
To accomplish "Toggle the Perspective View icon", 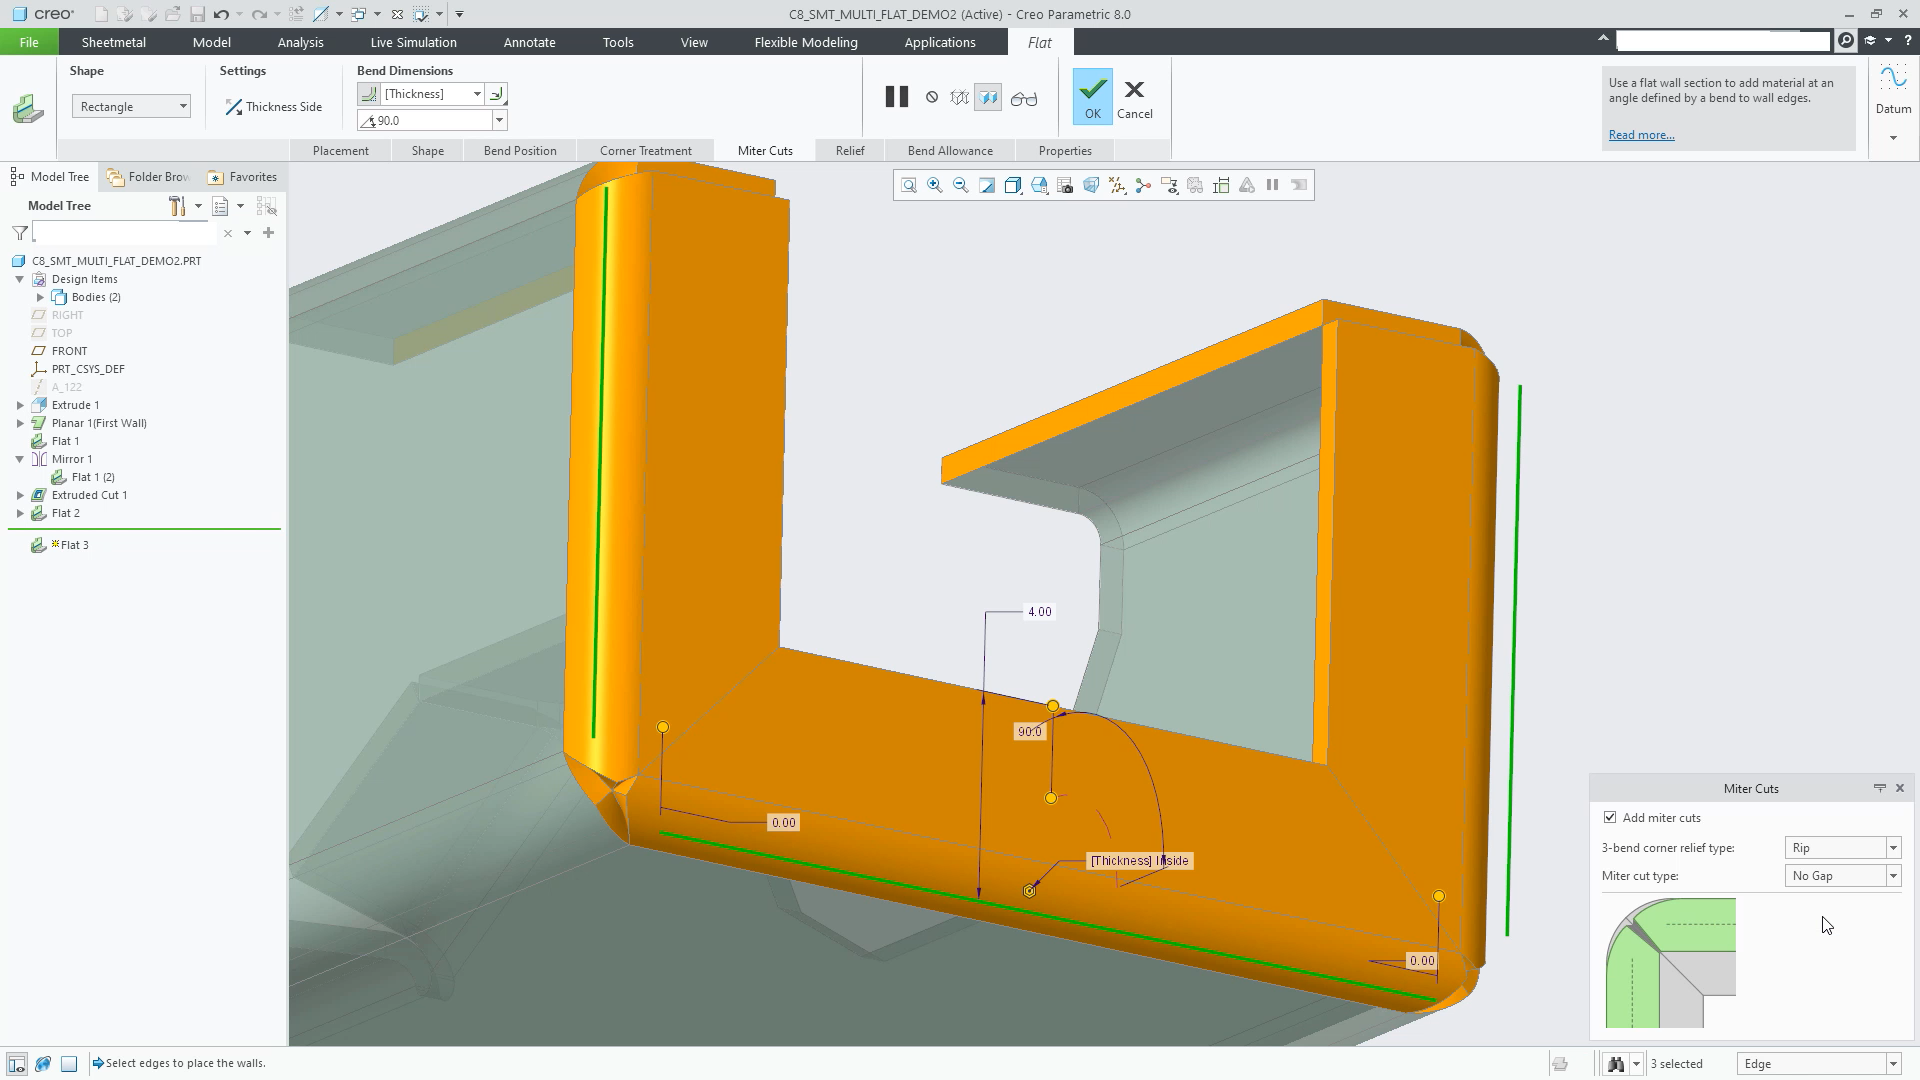I will pos(1091,185).
